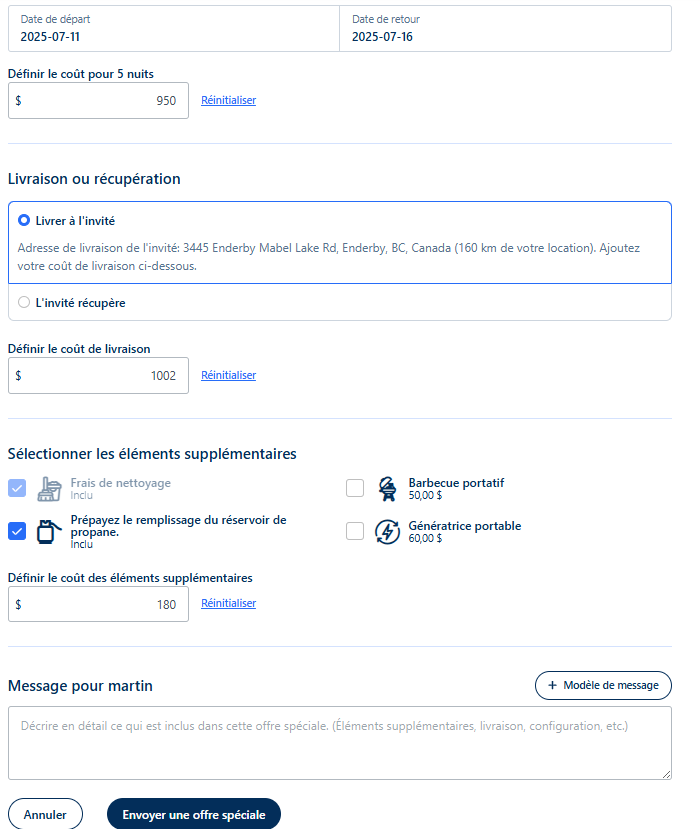Reset the delivery cost with Réinitialiser
The image size is (700, 832).
point(228,375)
